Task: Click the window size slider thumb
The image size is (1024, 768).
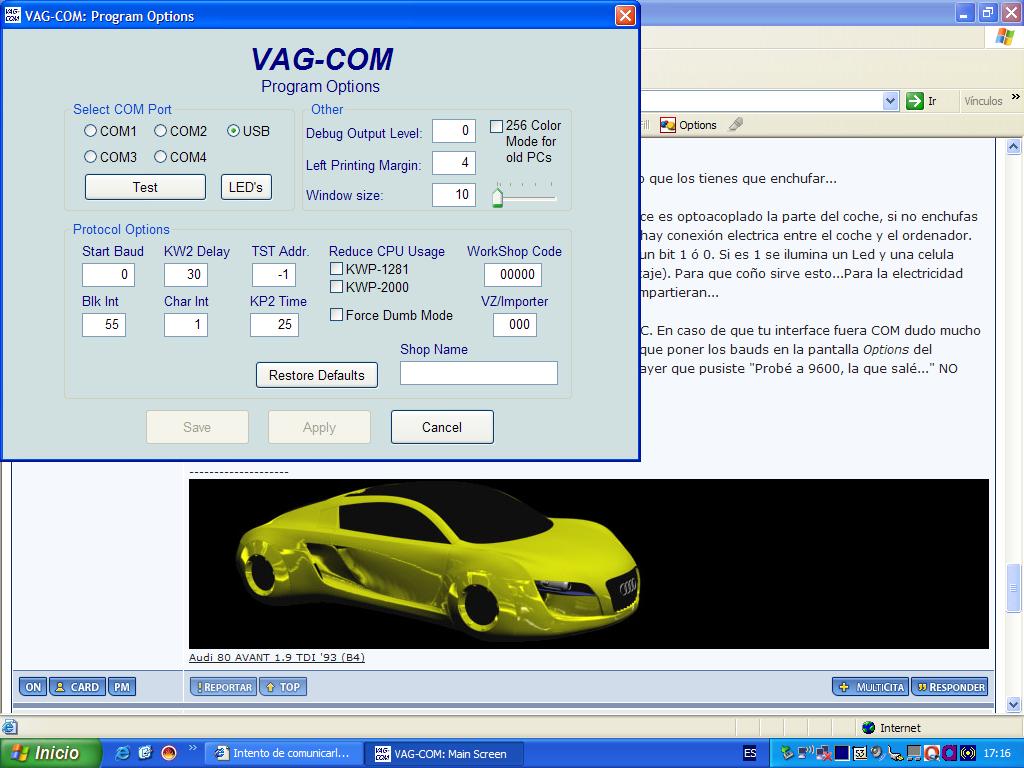Action: [498, 197]
